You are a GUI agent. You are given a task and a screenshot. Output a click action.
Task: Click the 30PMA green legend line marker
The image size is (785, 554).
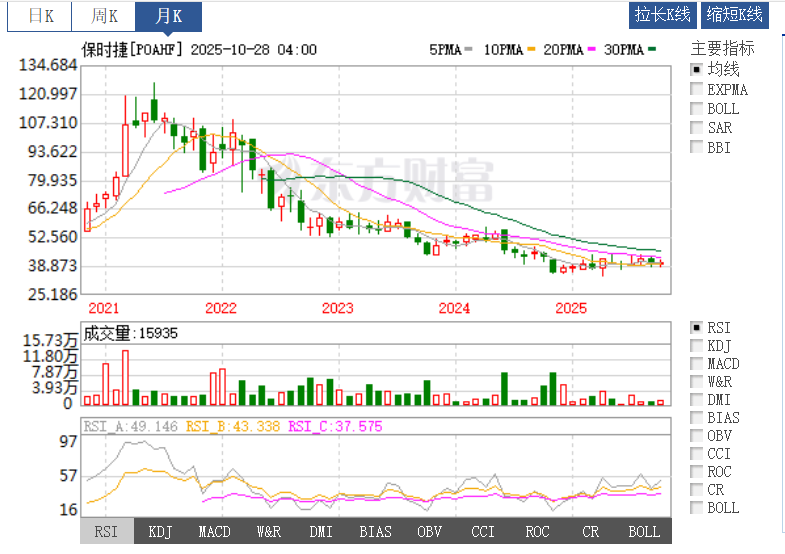(x=651, y=50)
